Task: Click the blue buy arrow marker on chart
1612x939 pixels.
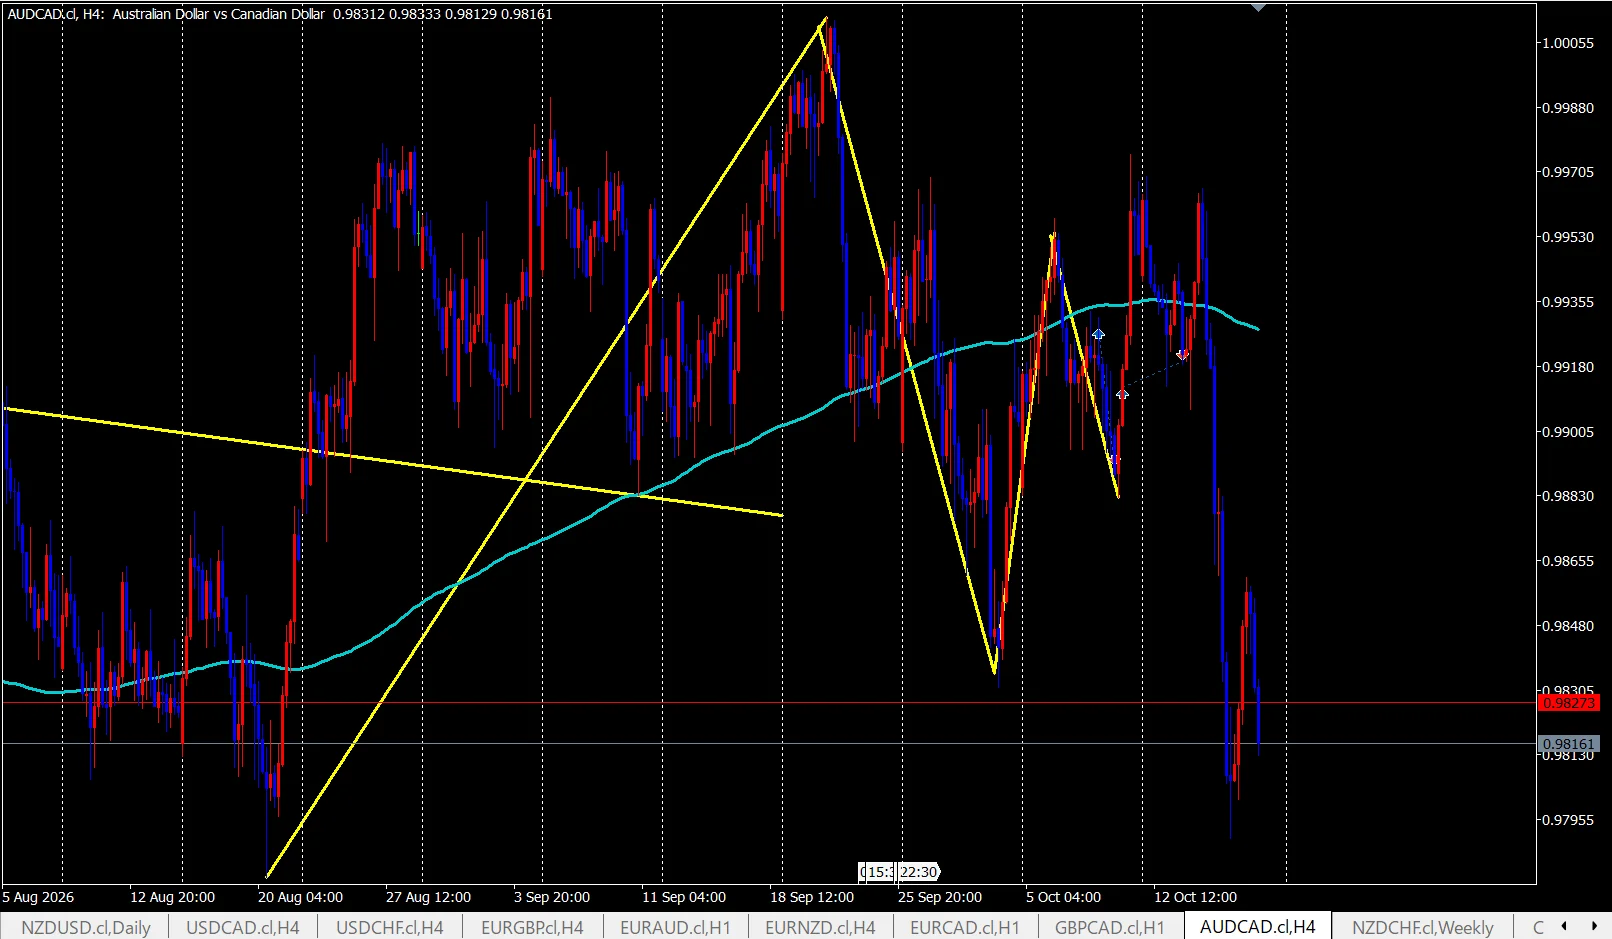Action: 1098,334
